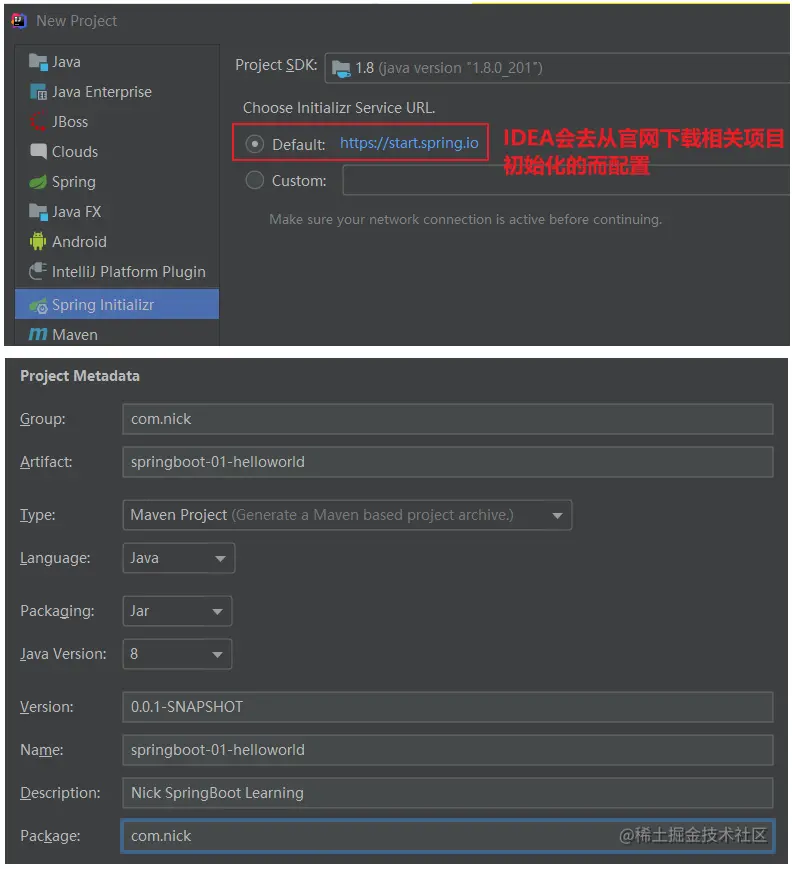Open the Packaging dropdown showing Jar
This screenshot has height=869, width=792.
coord(177,611)
